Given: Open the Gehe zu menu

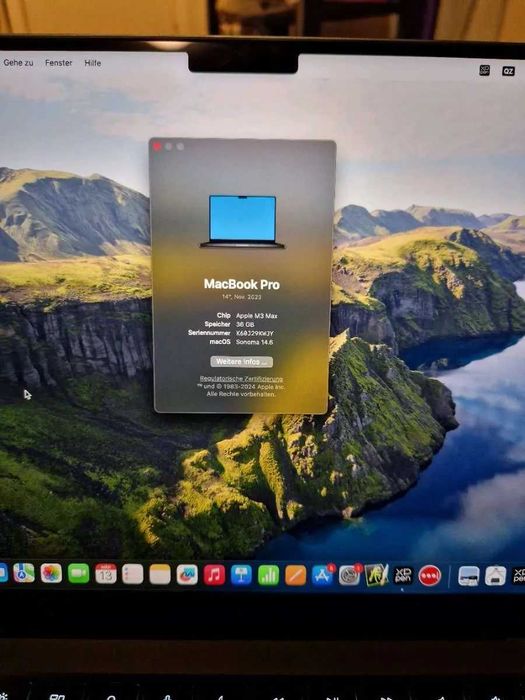Looking at the screenshot, I should (x=18, y=63).
